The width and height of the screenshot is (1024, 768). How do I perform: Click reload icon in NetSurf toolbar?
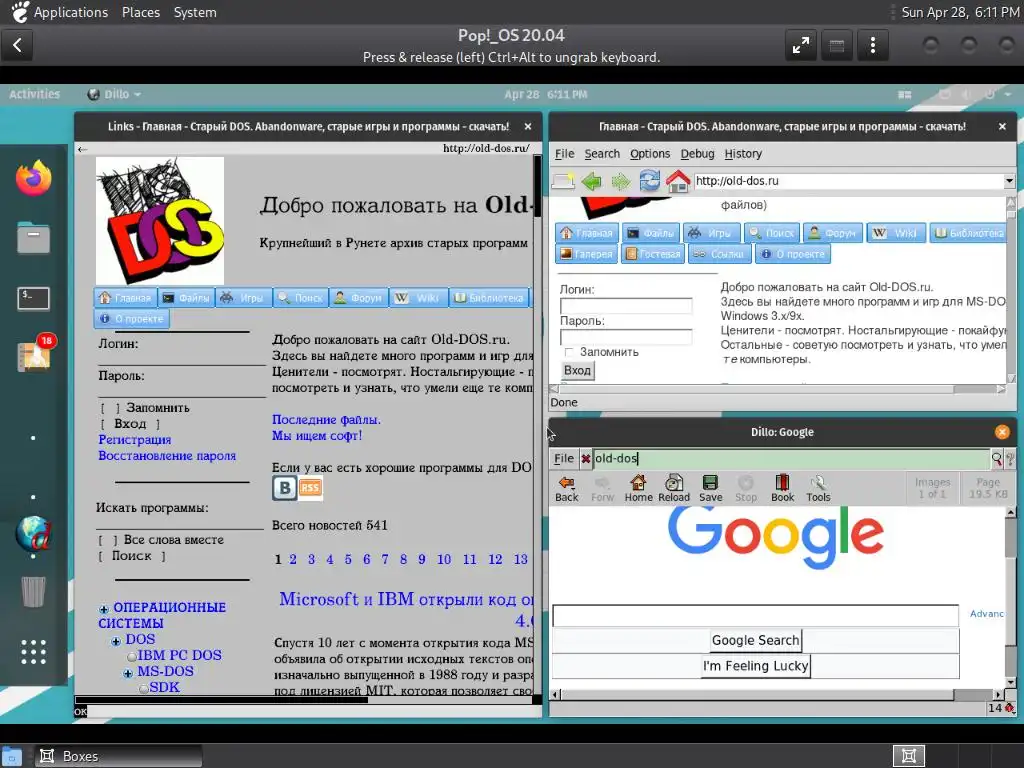tap(649, 180)
